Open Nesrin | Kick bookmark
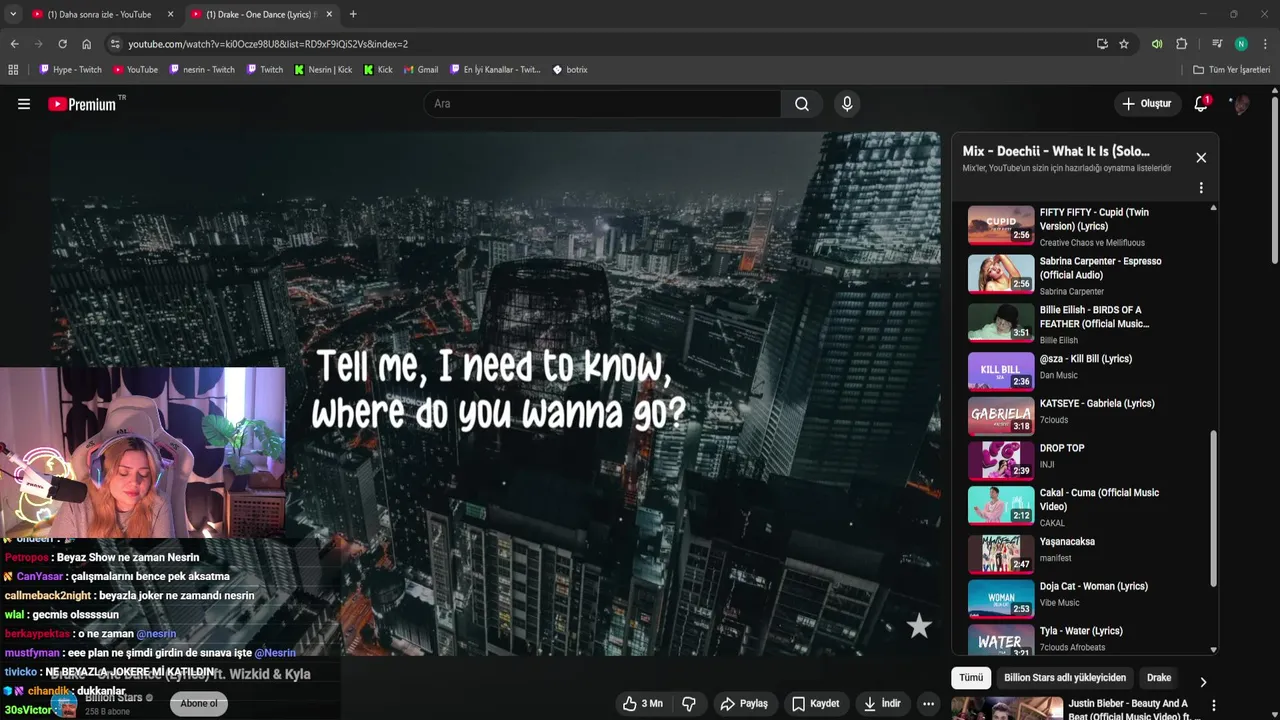1280x720 pixels. (323, 70)
